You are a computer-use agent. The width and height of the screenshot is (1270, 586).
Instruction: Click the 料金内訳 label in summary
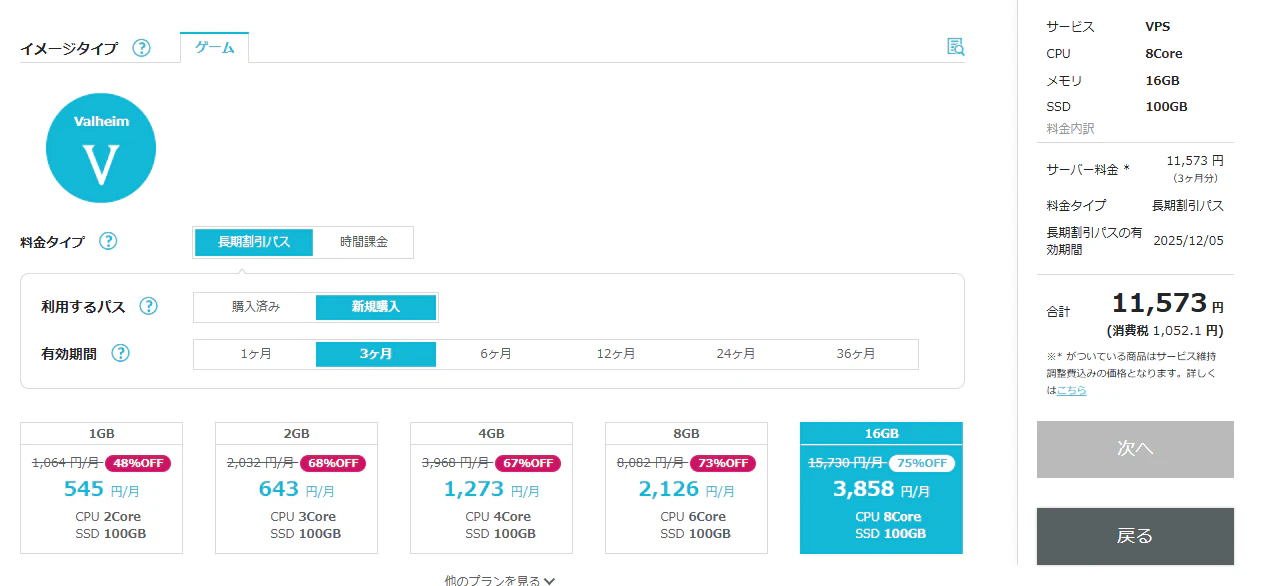[1070, 129]
